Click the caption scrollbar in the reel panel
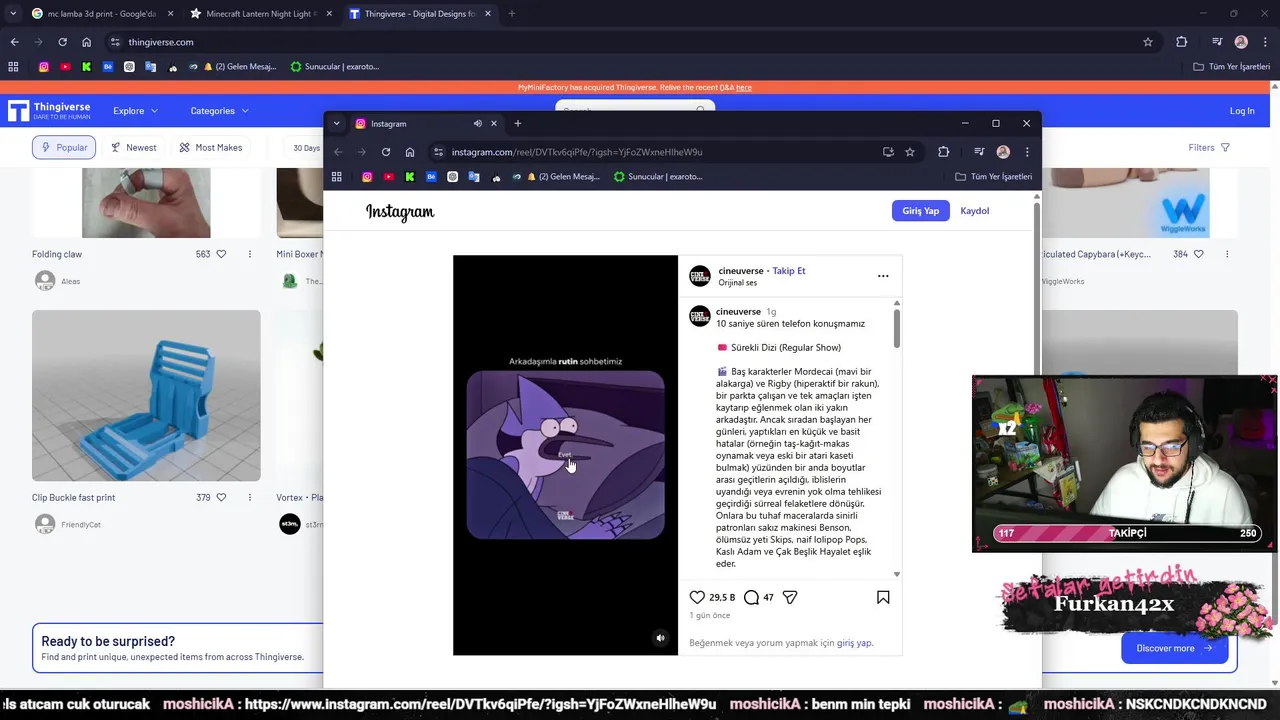This screenshot has width=1280, height=720. 897,329
